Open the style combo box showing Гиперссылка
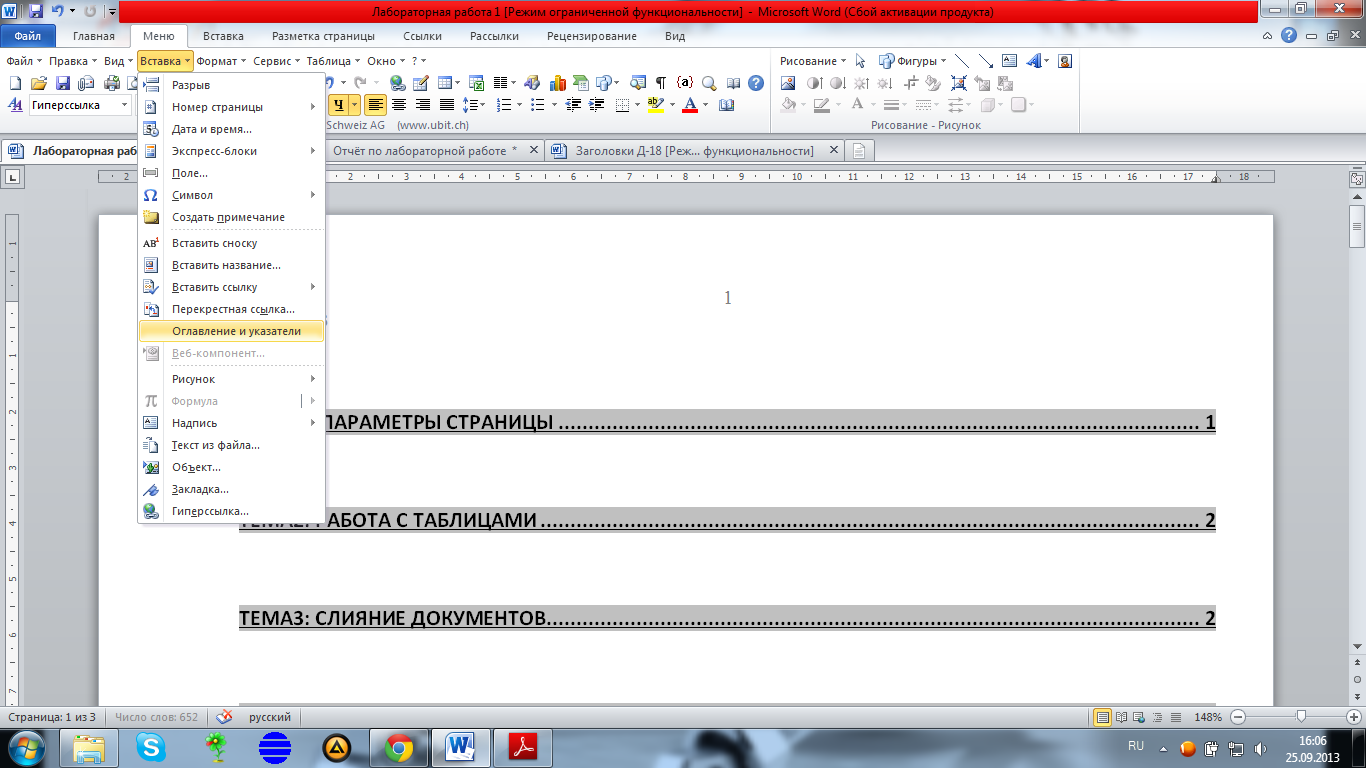The width and height of the screenshot is (1366, 768). point(80,105)
